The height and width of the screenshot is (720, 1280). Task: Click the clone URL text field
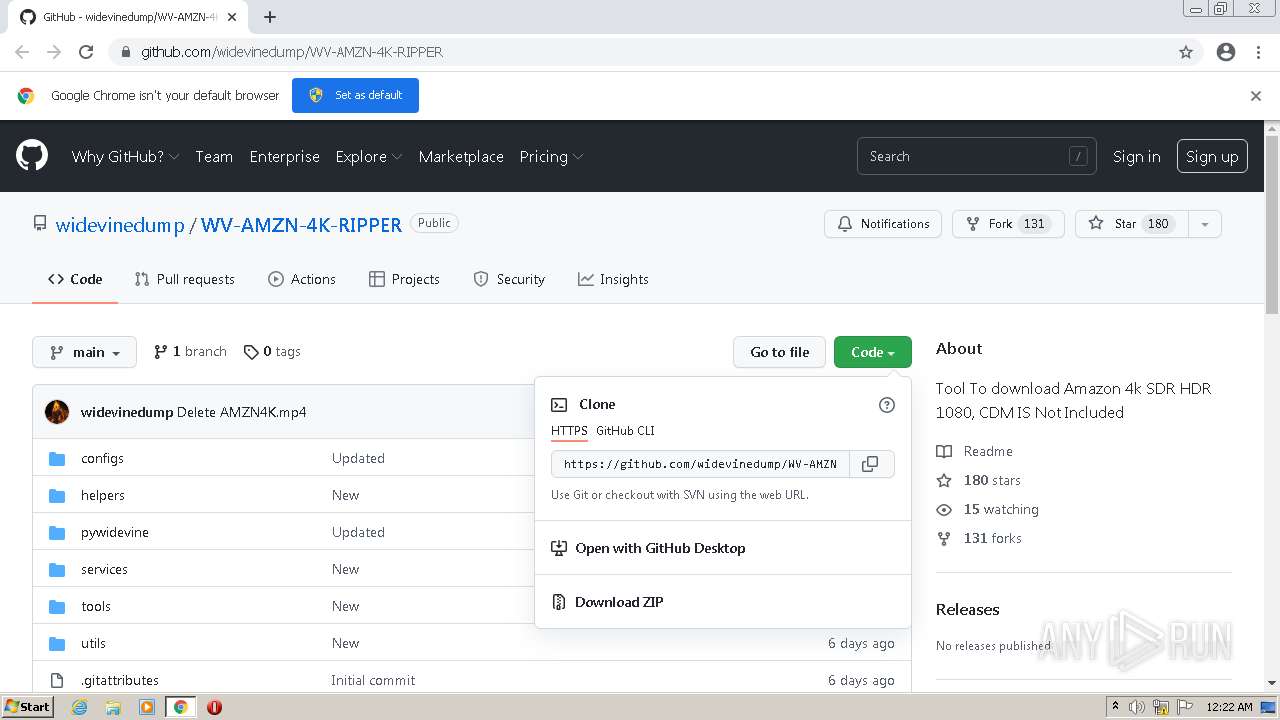(700, 464)
